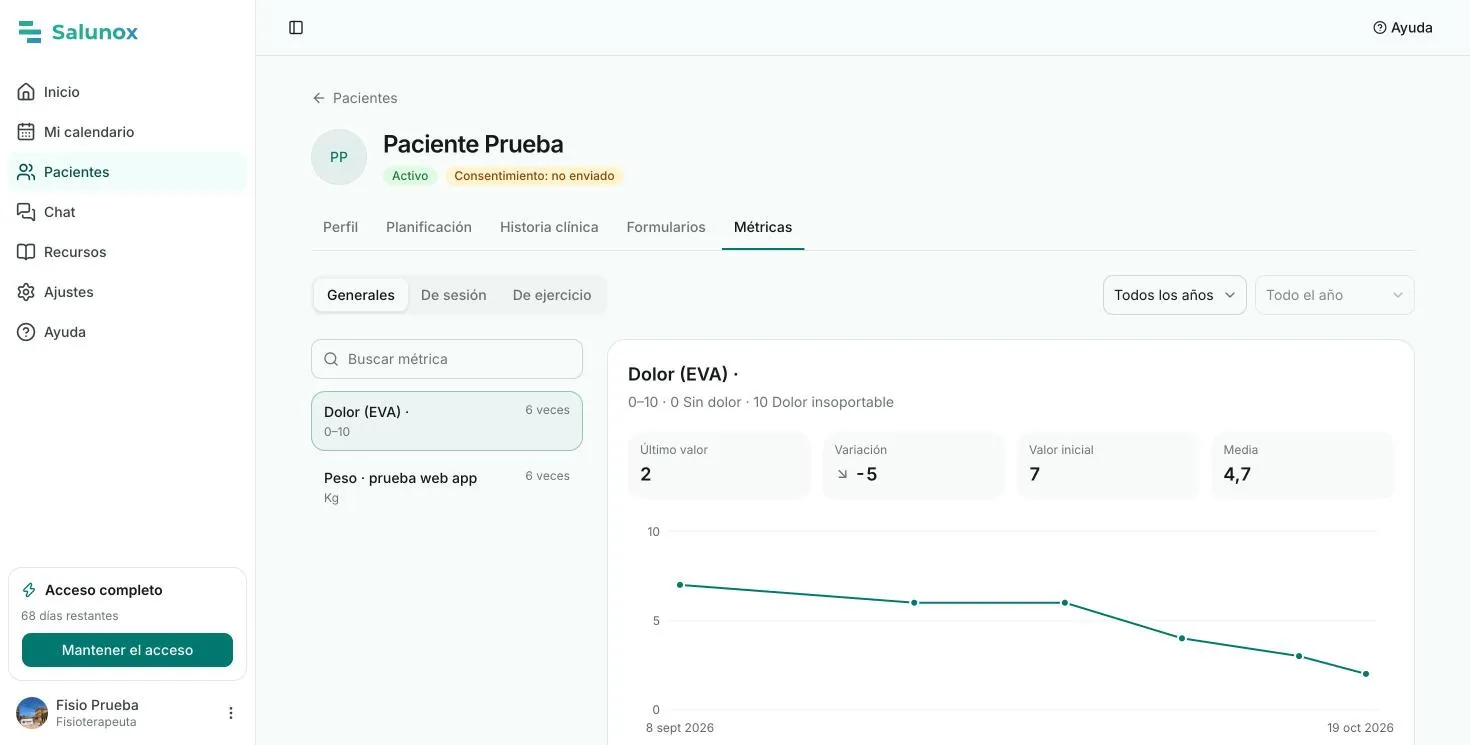Click the 68 días restantes text
The width and height of the screenshot is (1470, 745).
tap(70, 616)
